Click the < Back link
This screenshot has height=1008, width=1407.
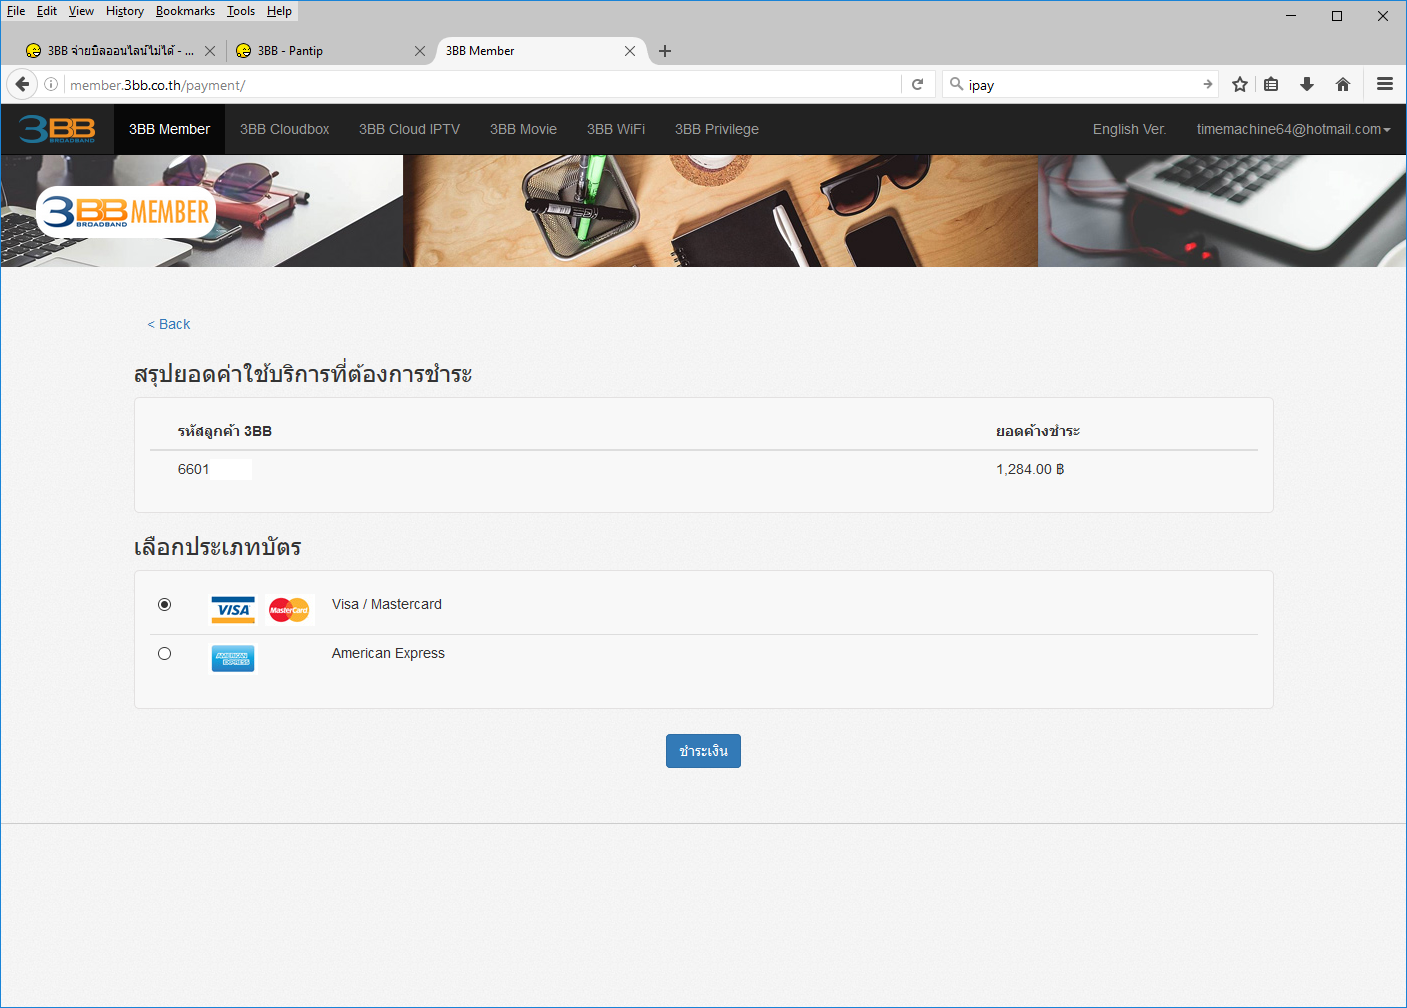tap(169, 324)
